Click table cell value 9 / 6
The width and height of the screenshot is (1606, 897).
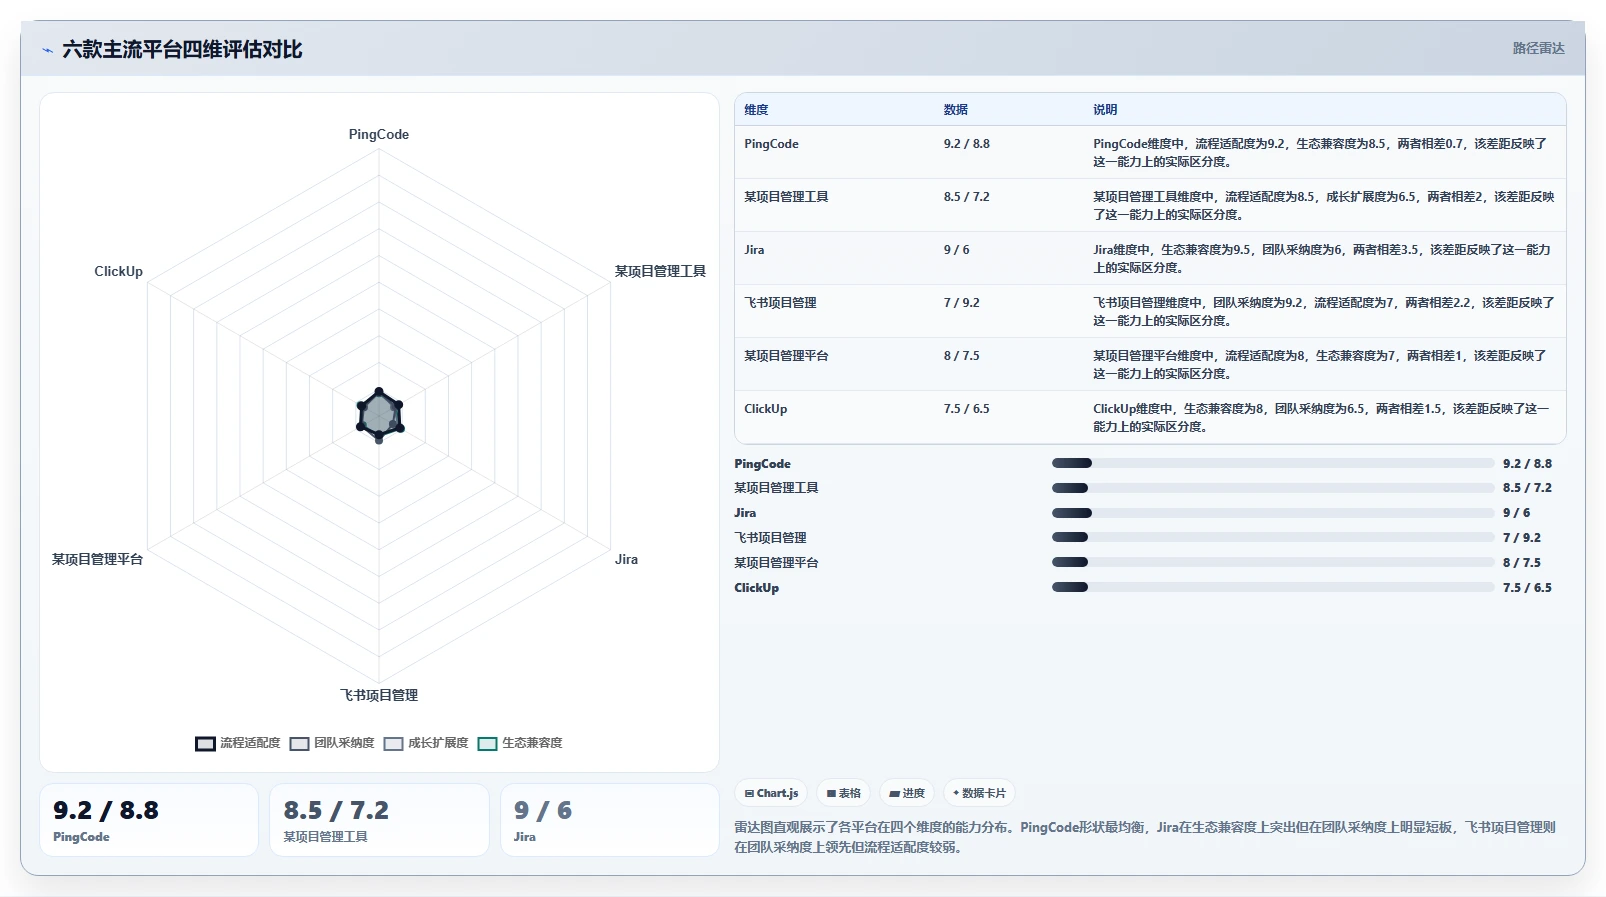click(957, 250)
